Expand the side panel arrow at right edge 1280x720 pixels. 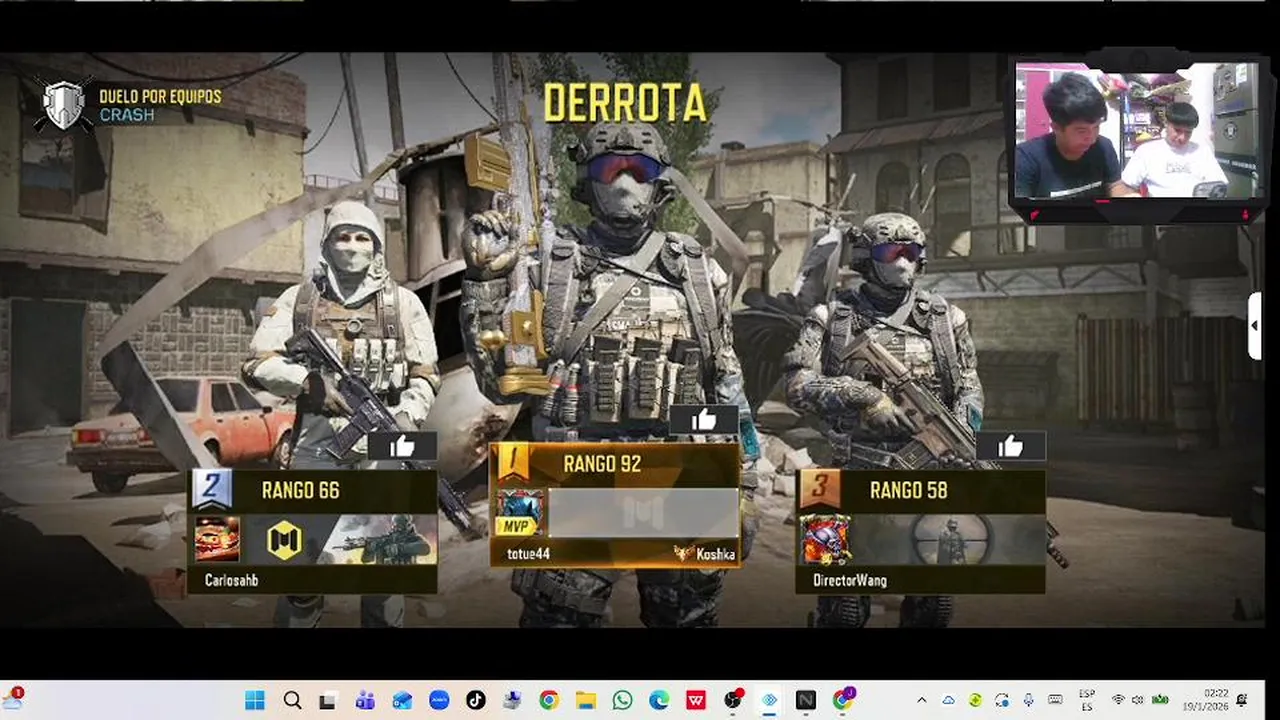1254,325
